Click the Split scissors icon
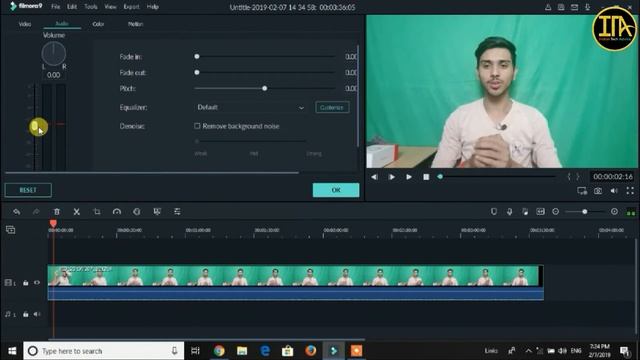This screenshot has width=640, height=360. 76,211
